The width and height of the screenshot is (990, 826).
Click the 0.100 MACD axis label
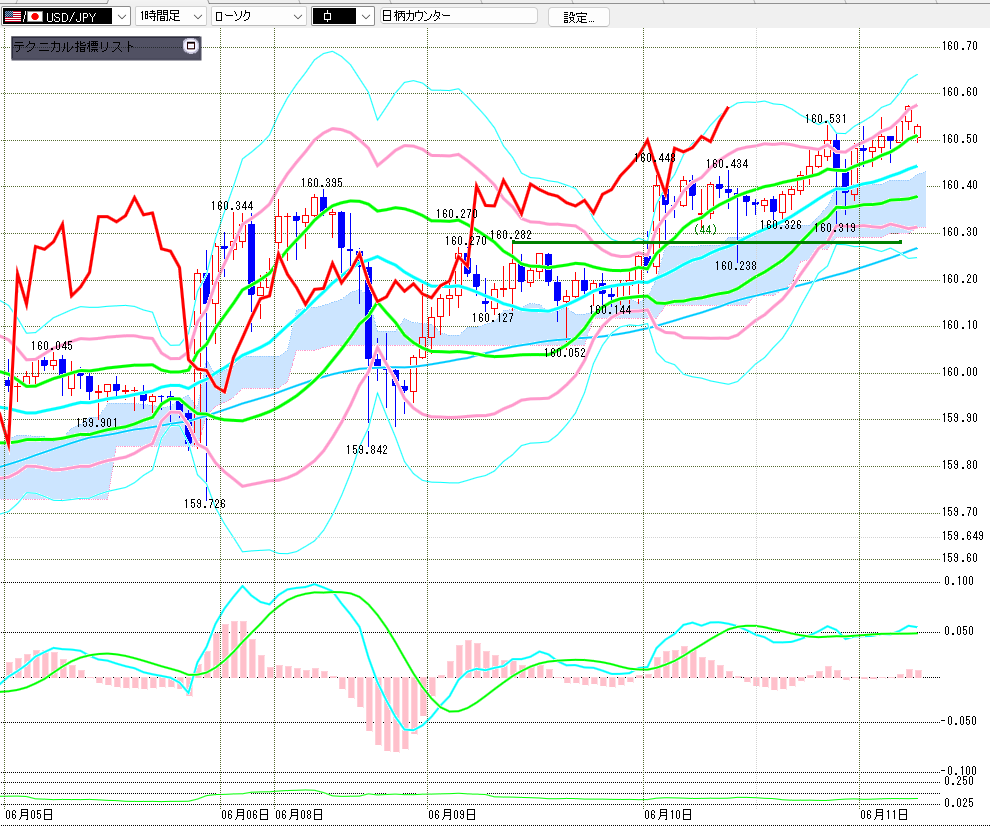point(959,581)
